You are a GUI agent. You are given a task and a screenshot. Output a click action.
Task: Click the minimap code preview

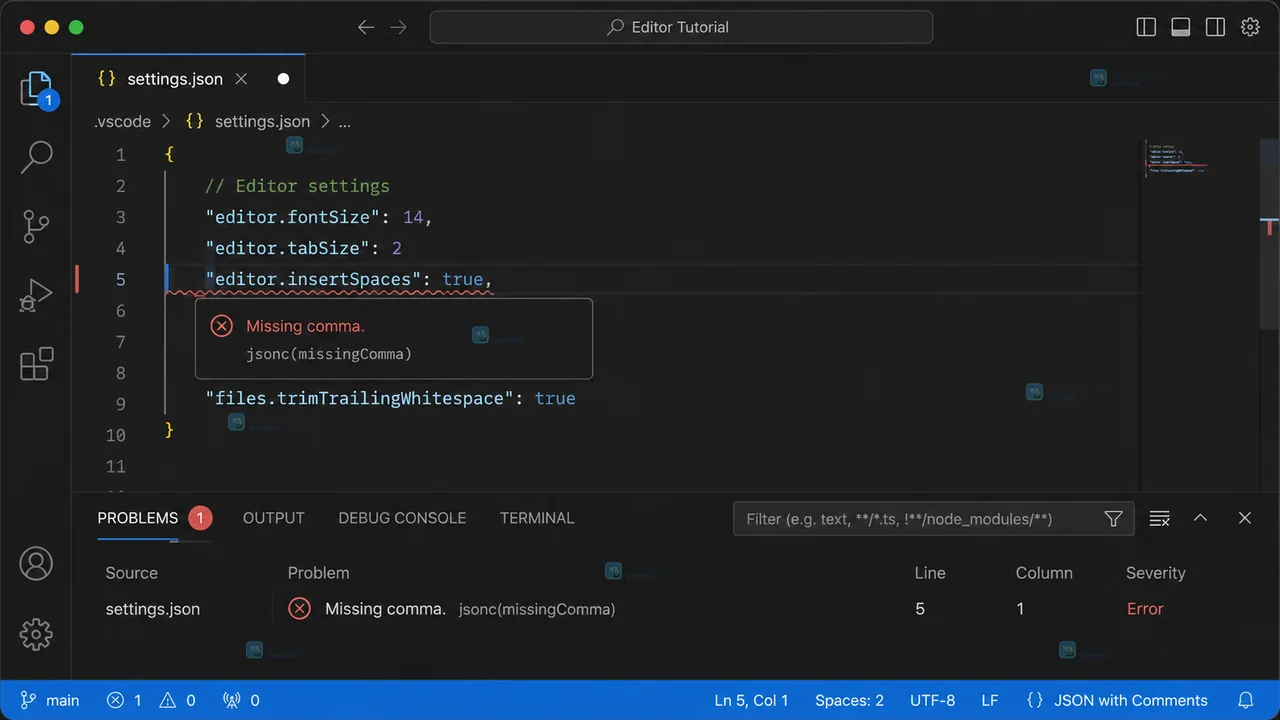point(1176,160)
